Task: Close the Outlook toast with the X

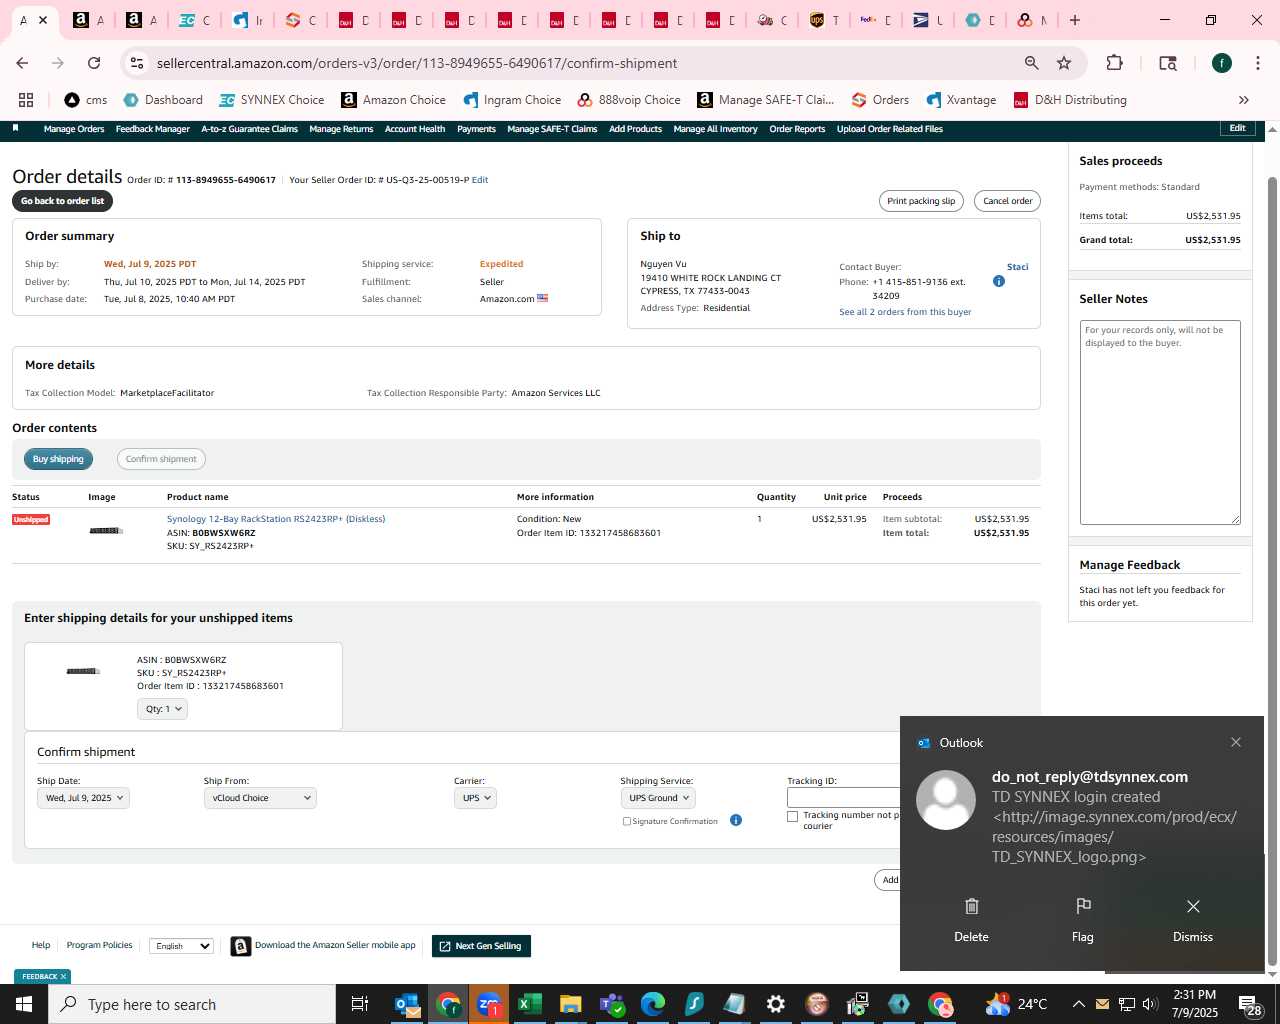Action: (1236, 742)
